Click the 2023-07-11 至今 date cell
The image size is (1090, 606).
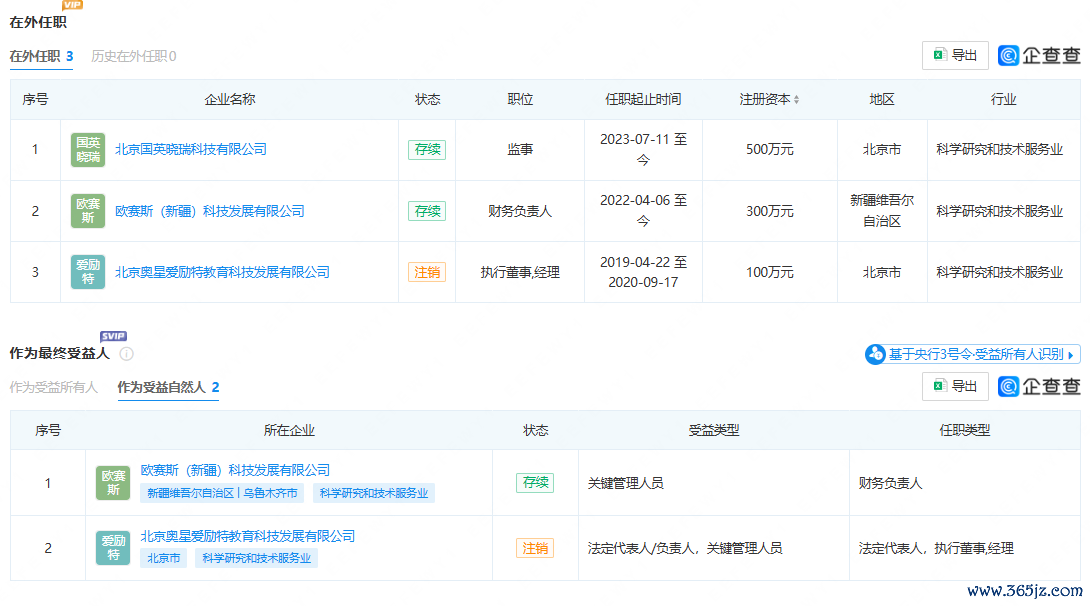pos(643,149)
